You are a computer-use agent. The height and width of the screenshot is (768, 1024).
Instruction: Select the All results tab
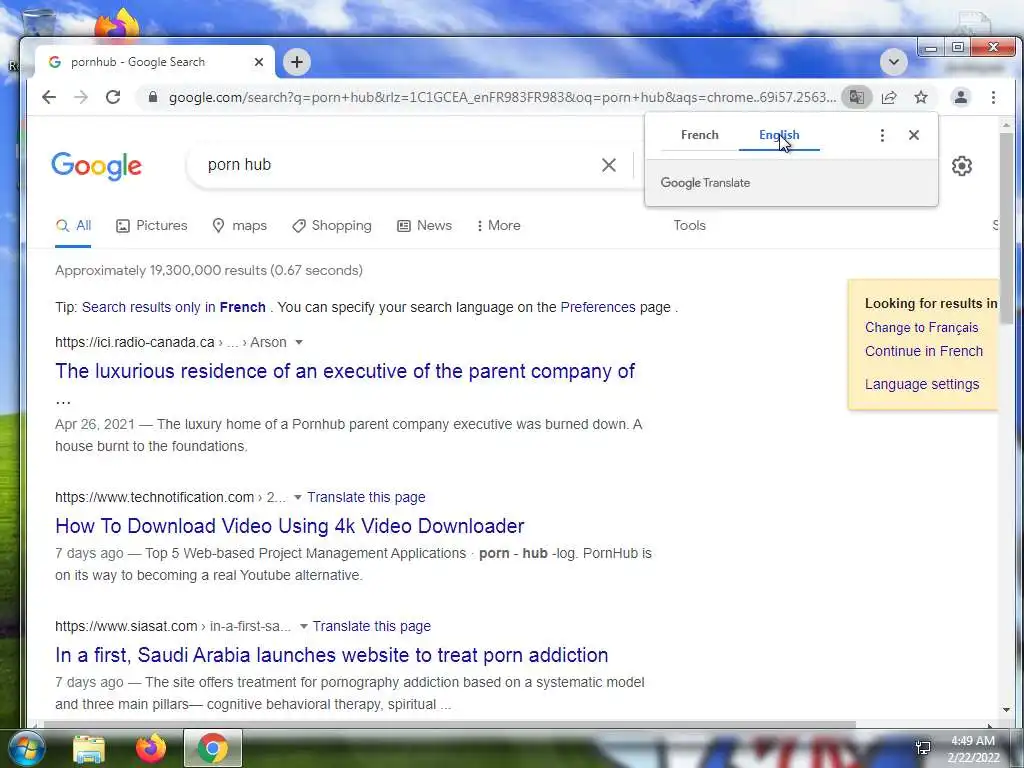[x=73, y=226]
